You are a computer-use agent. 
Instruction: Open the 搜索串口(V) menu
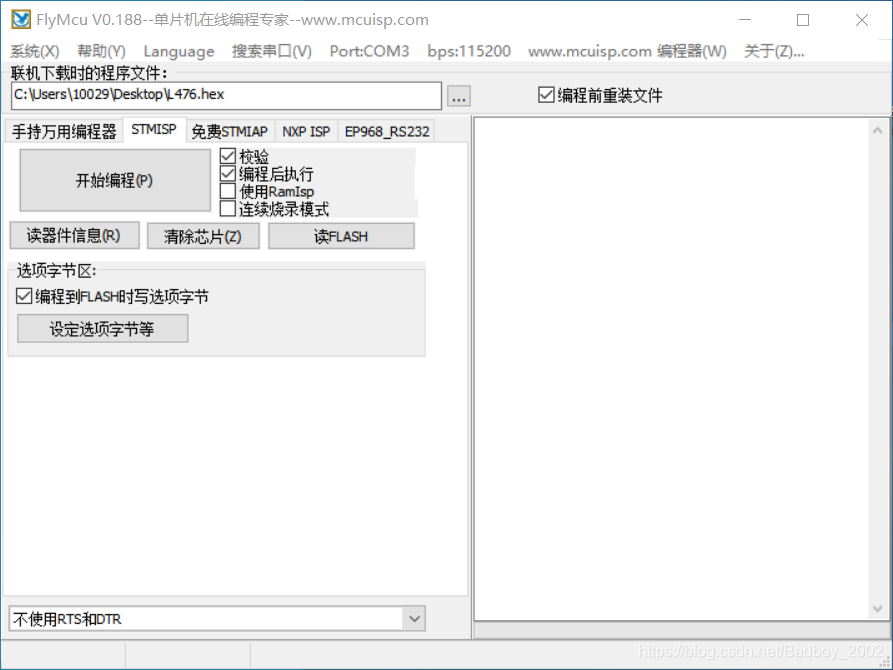(272, 51)
